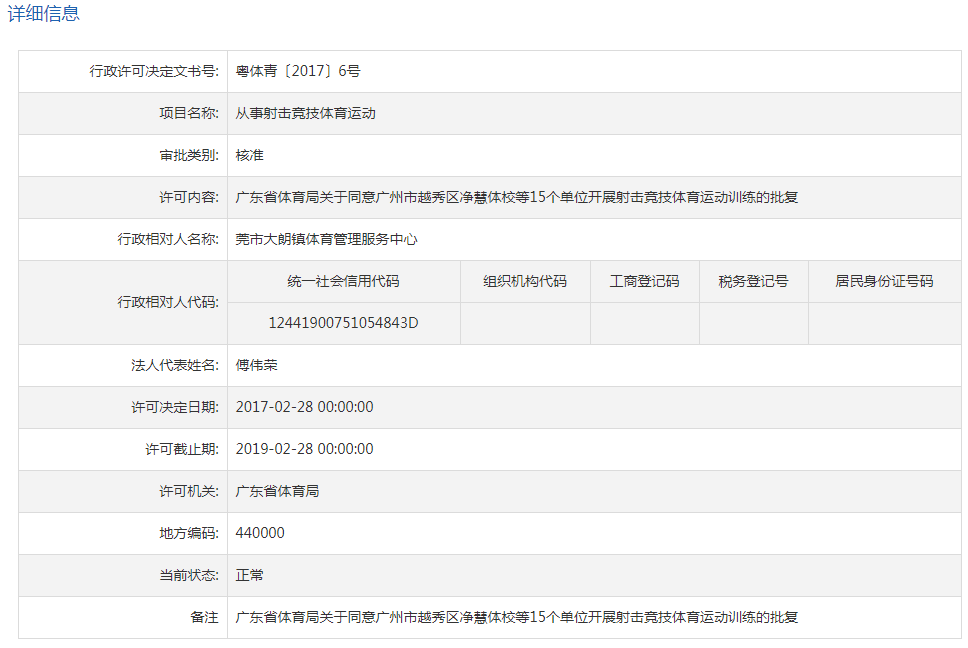The height and width of the screenshot is (648, 968).
Task: Select the local code 440000
Action: click(260, 533)
